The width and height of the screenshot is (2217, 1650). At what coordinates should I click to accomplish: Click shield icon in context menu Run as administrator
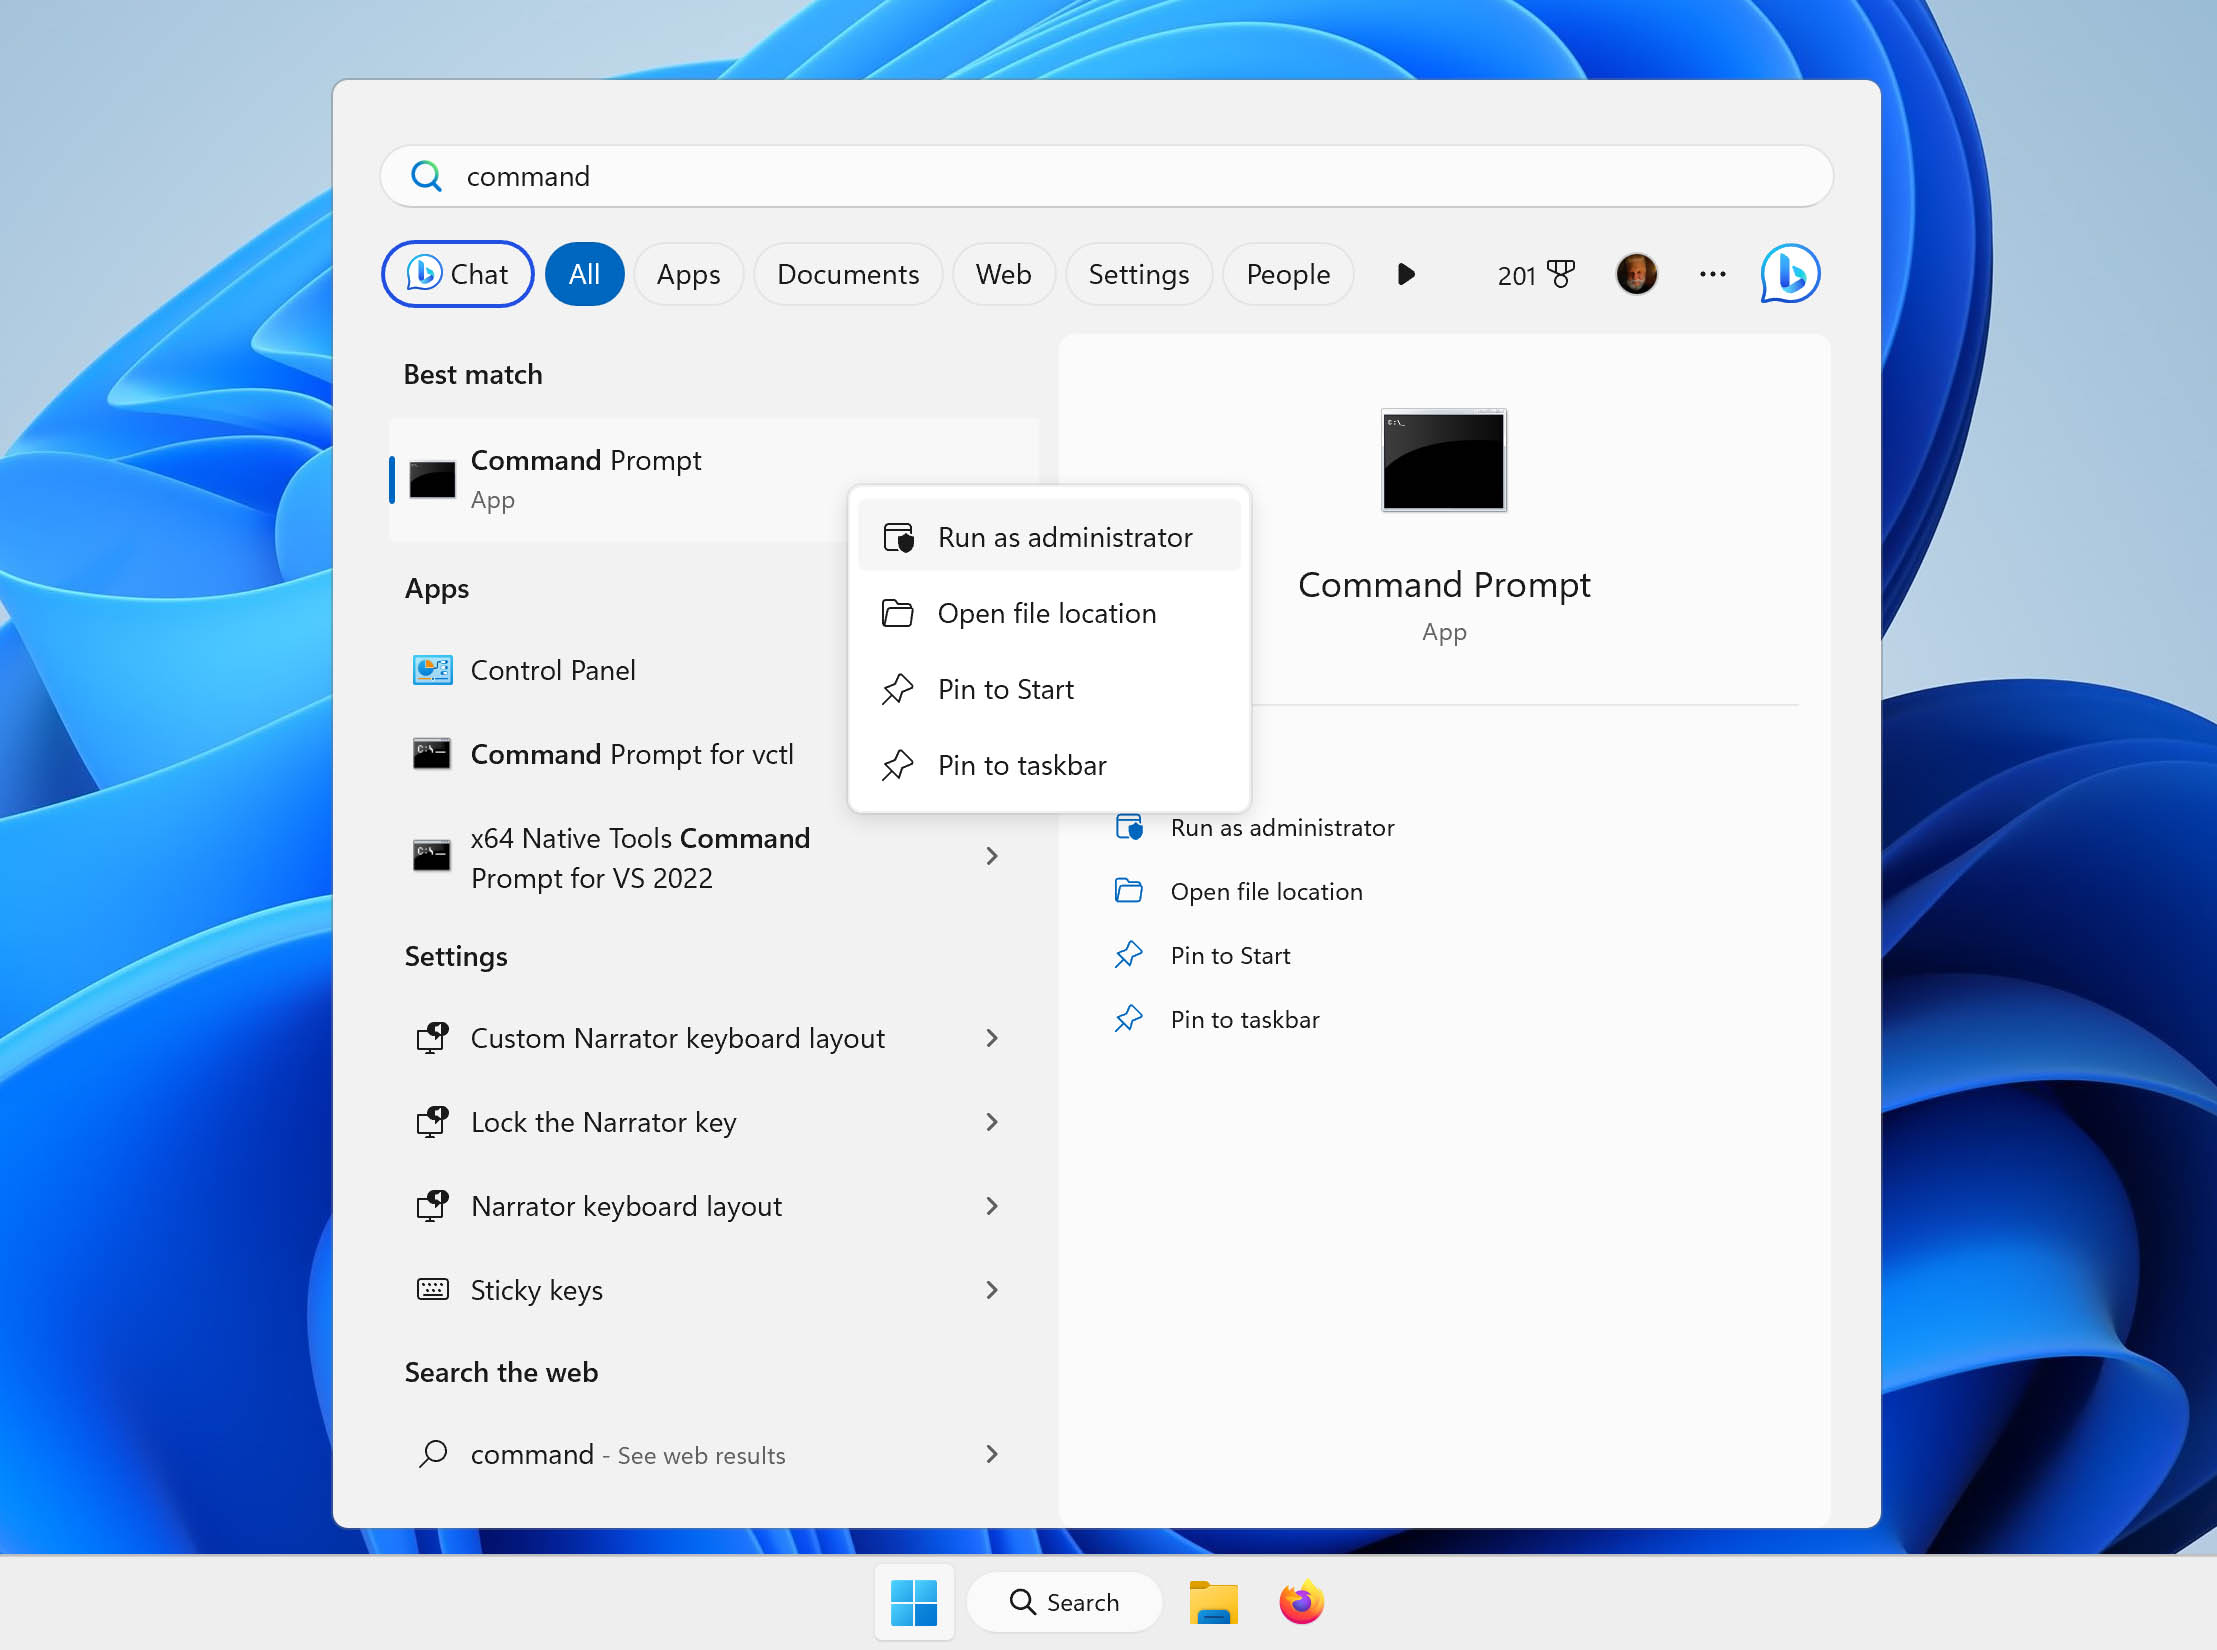coord(898,537)
